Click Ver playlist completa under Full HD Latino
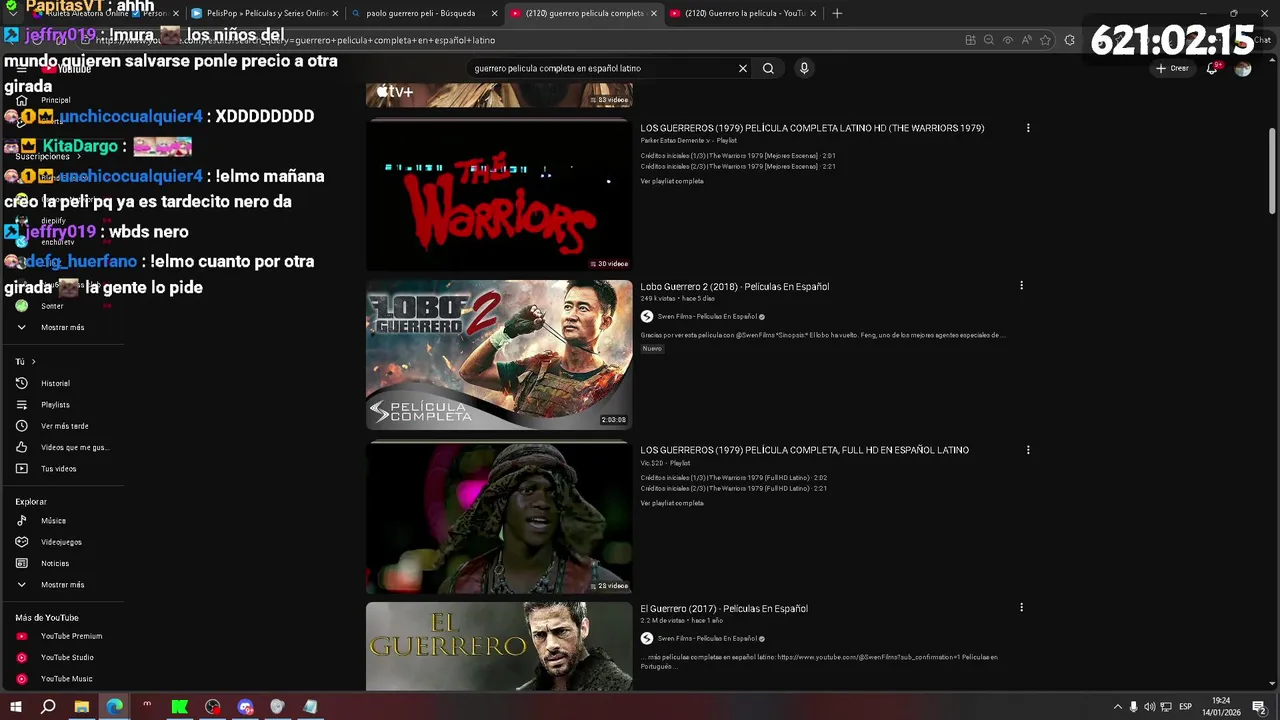Image resolution: width=1280 pixels, height=720 pixels. [x=672, y=503]
